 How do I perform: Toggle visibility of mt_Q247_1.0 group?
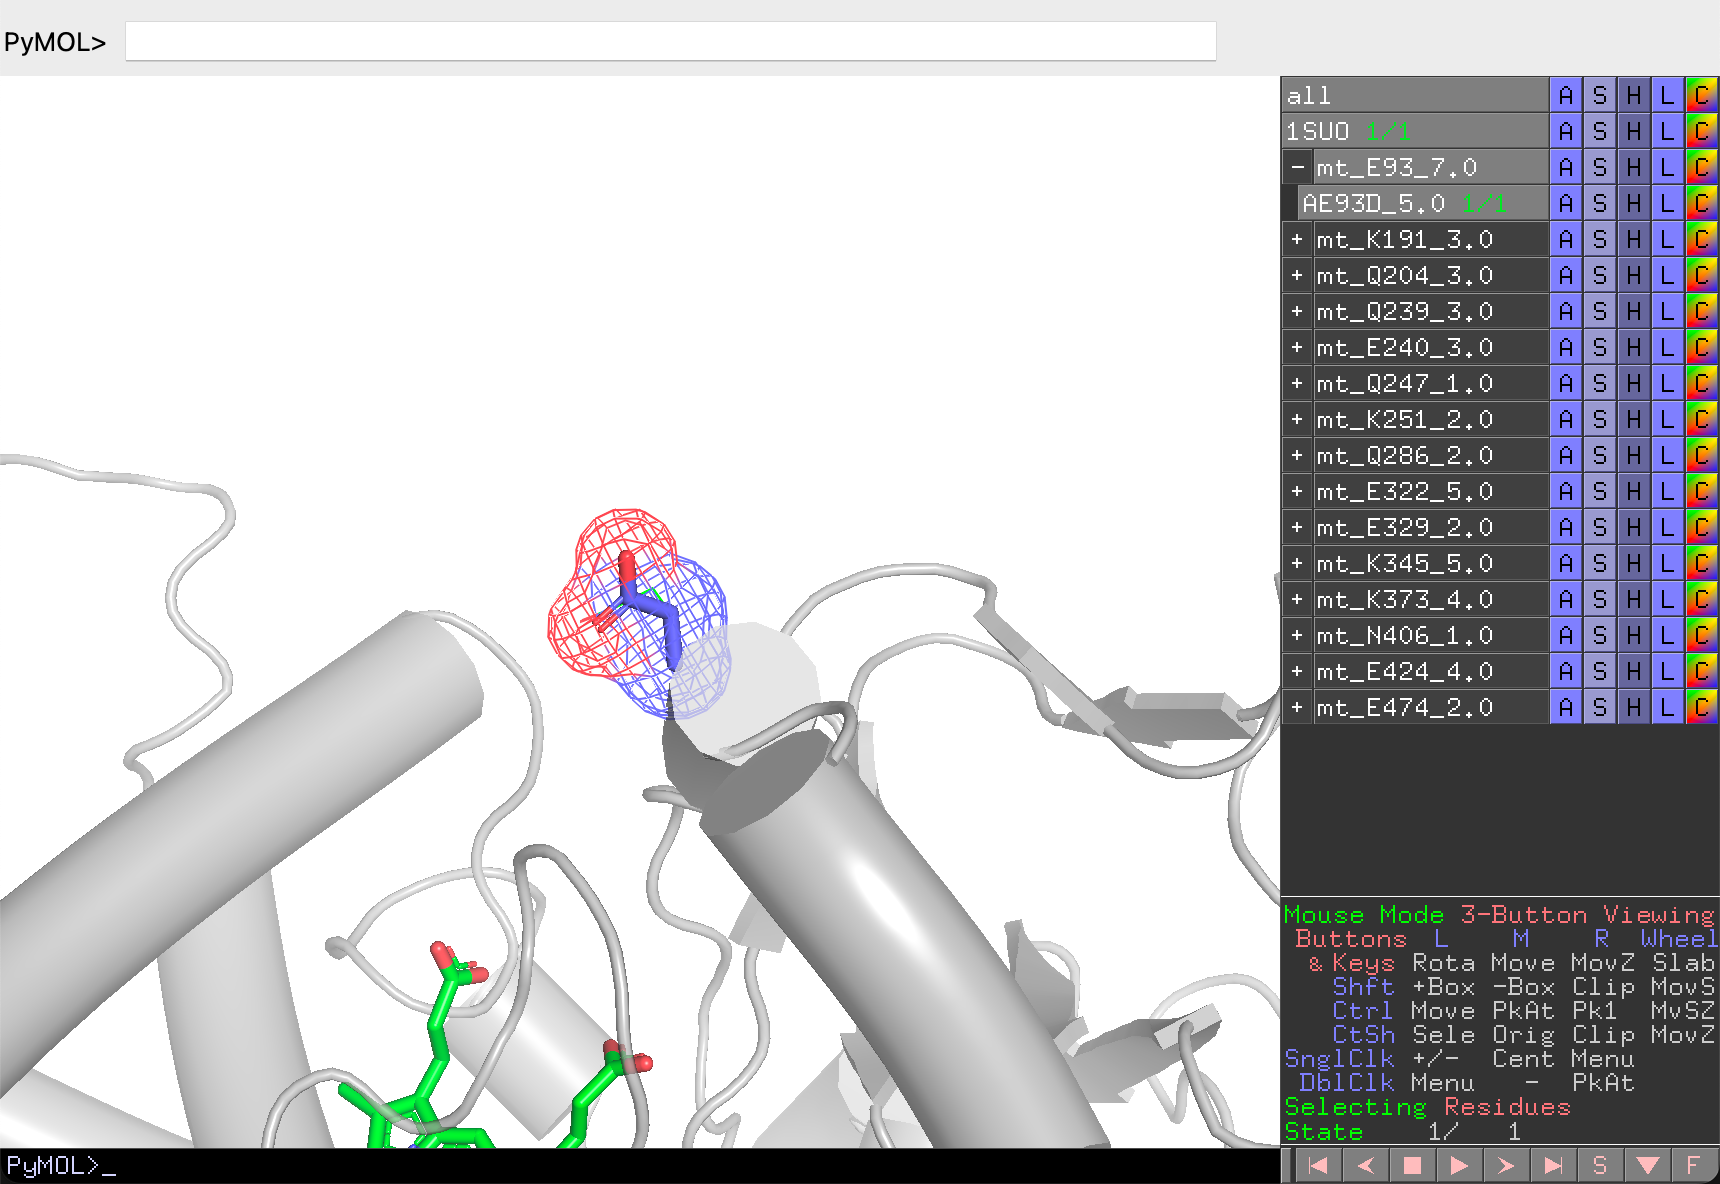(x=1431, y=383)
